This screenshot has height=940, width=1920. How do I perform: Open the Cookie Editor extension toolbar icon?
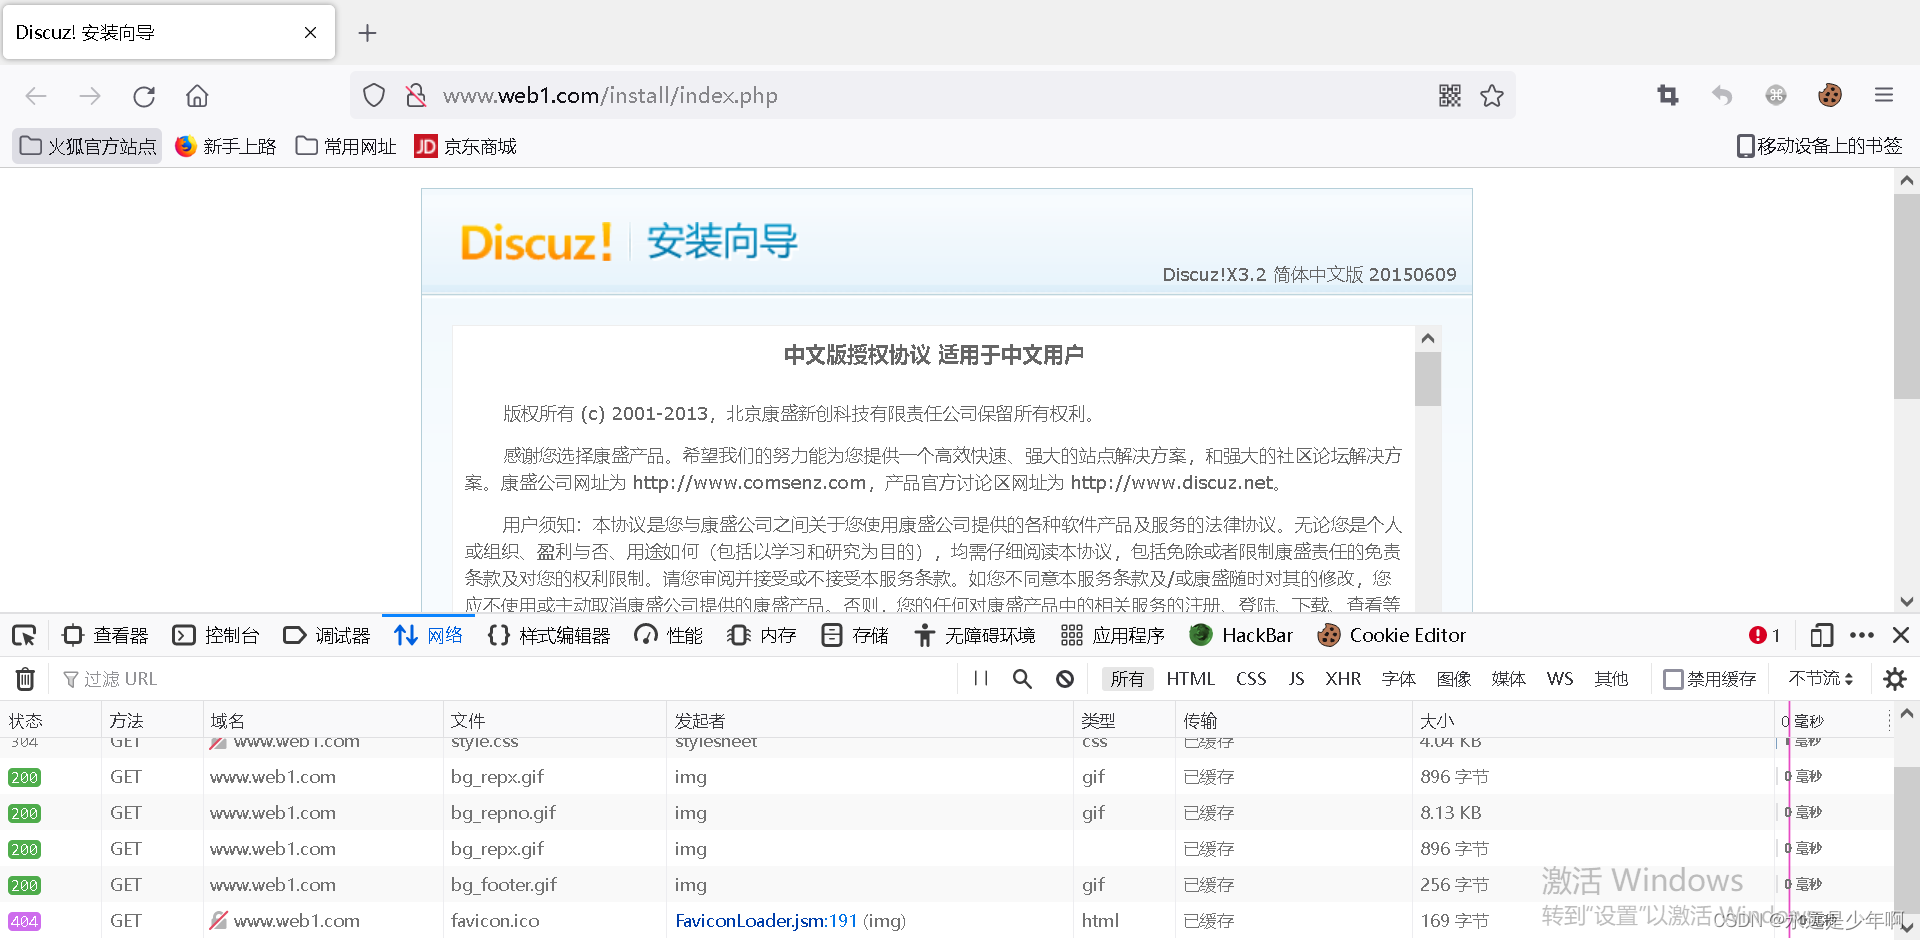click(x=1830, y=95)
